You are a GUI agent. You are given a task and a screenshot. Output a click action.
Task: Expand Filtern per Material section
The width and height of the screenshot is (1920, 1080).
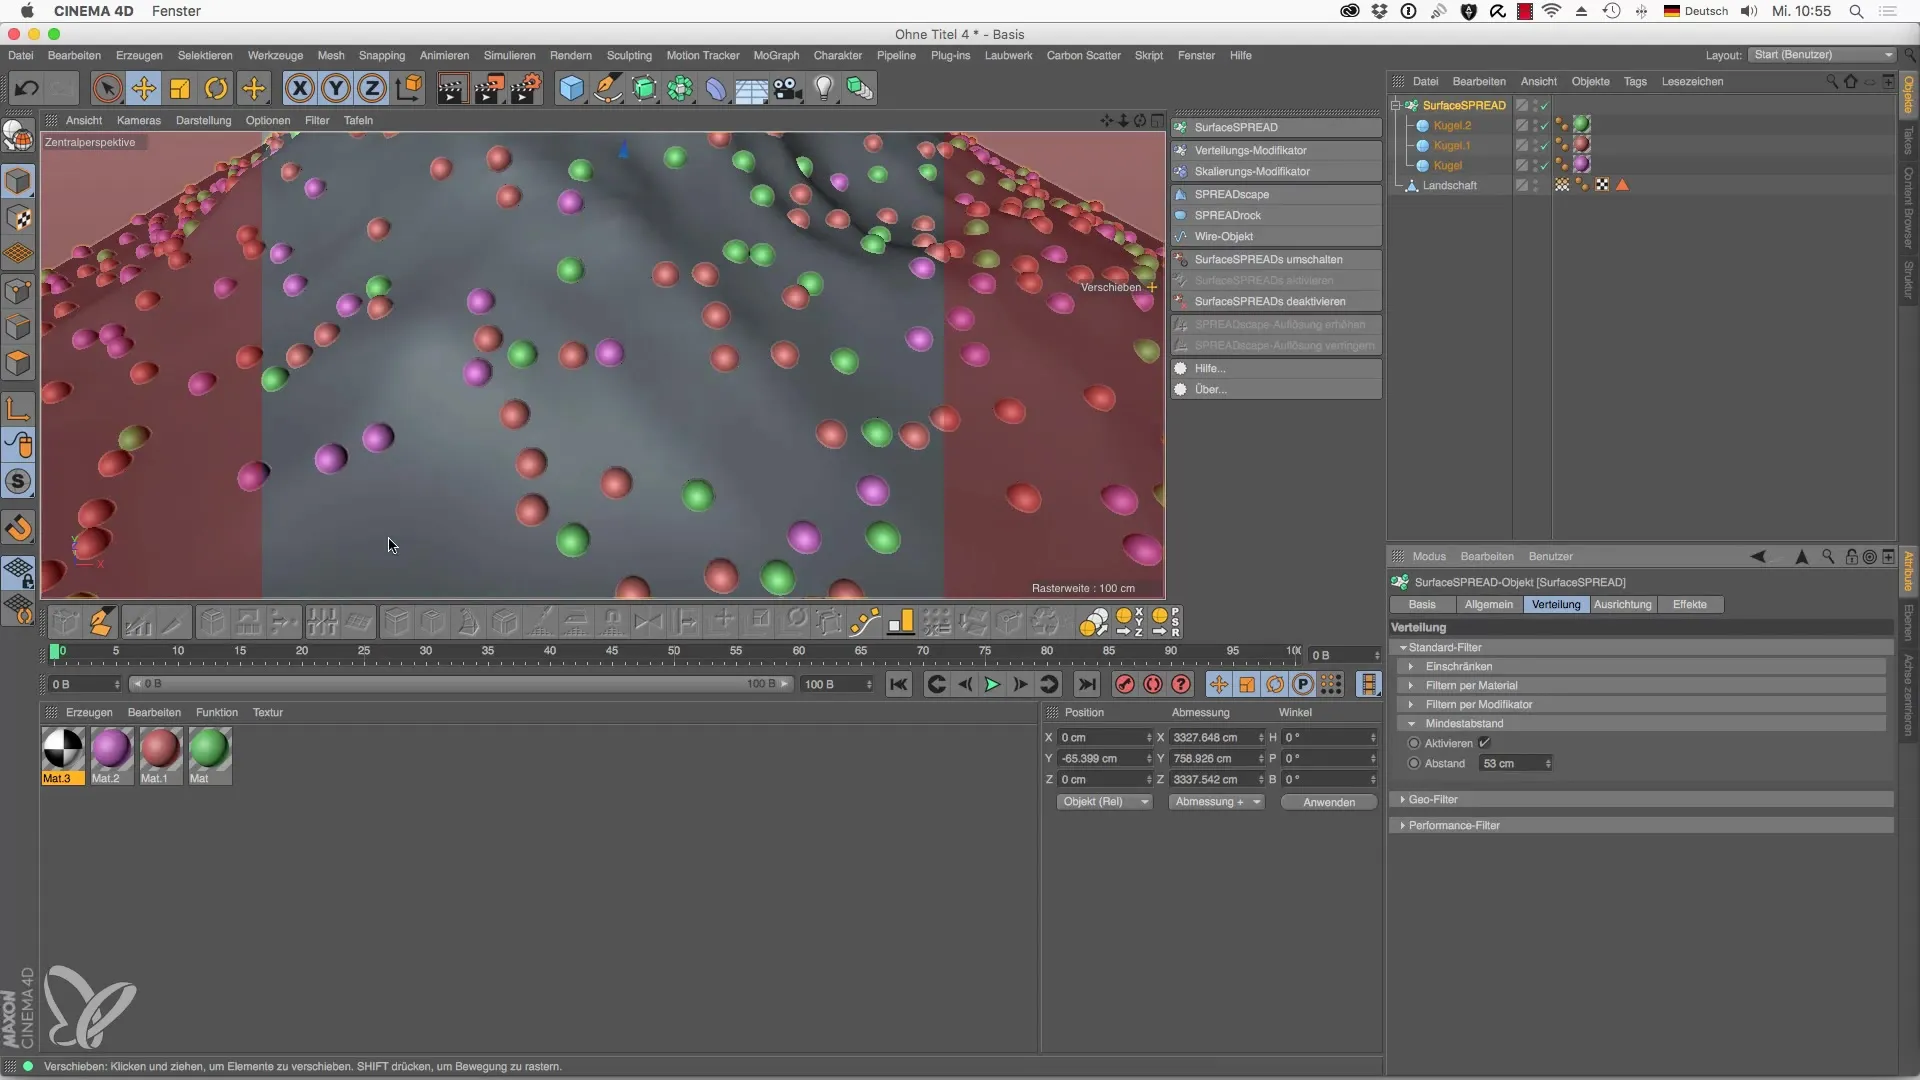point(1411,685)
